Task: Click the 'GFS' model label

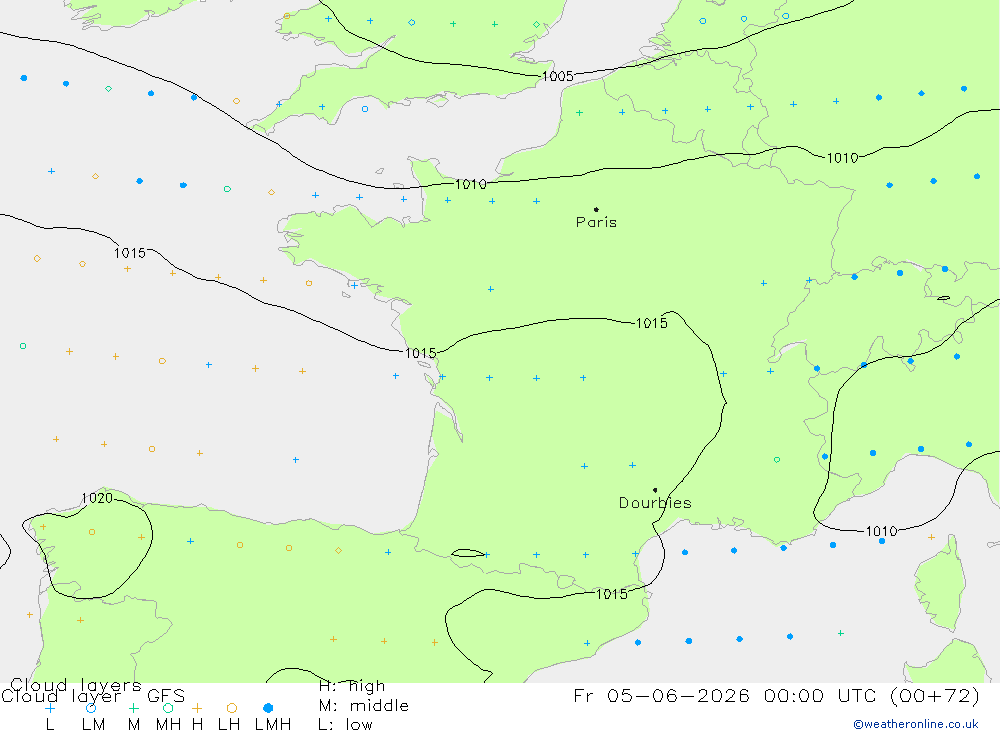Action: tap(166, 696)
